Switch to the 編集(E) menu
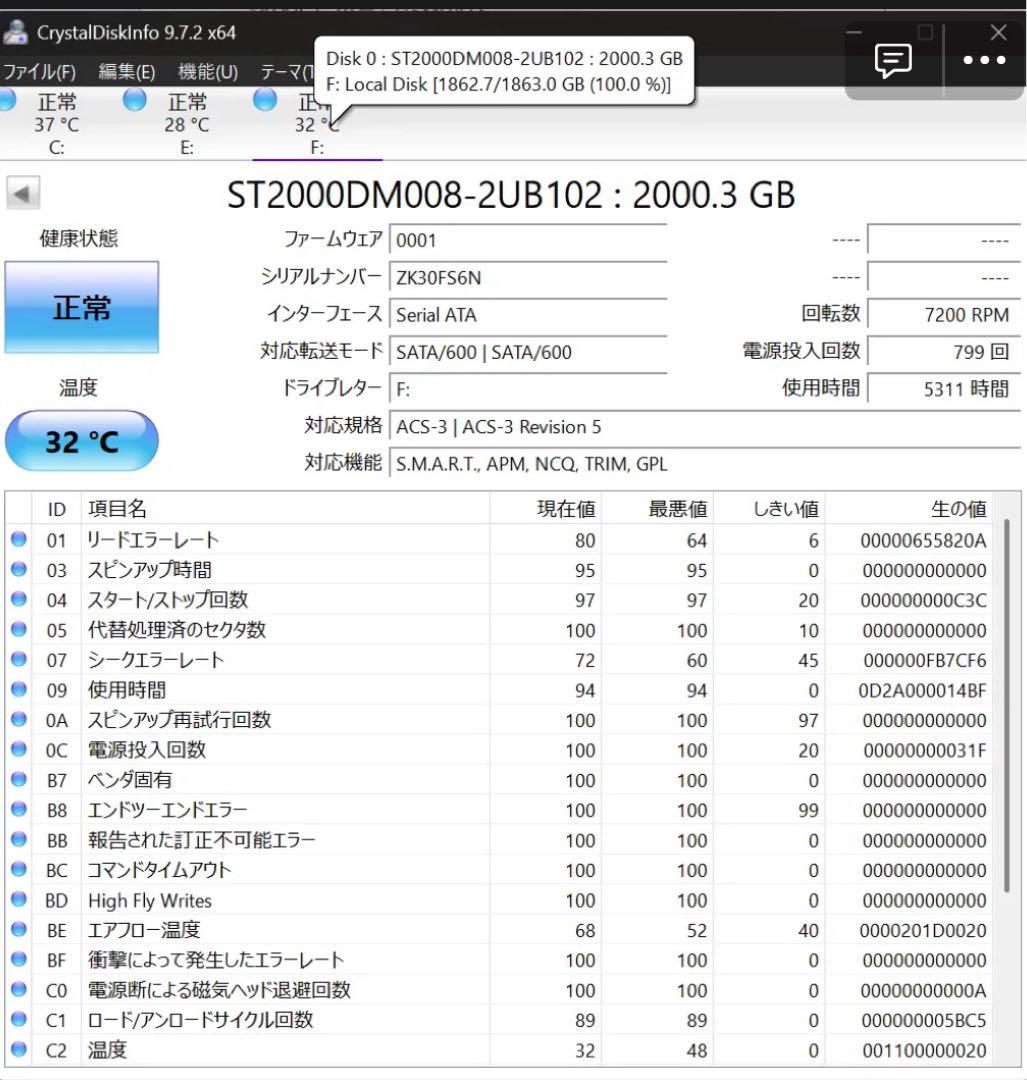Screen dimensions: 1027x1080 coord(123,71)
